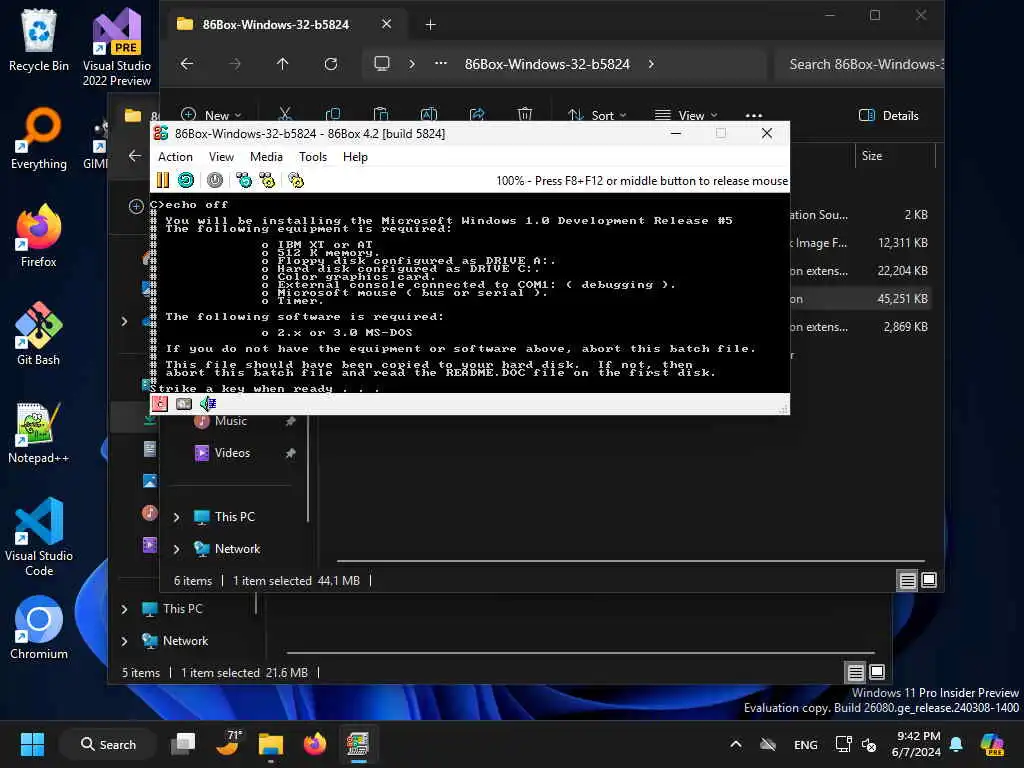Open the View dropdown in Explorer
This screenshot has width=1024, height=768.
coord(686,116)
